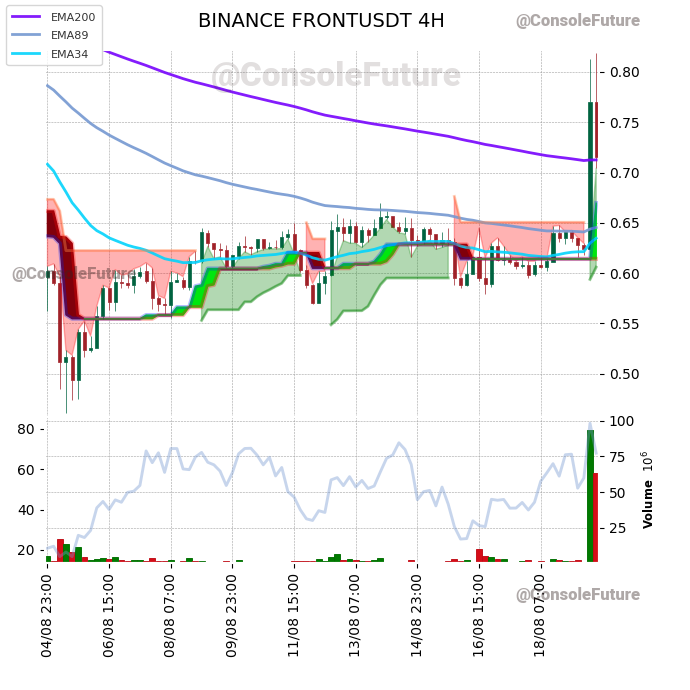Image resolution: width=690 pixels, height=690 pixels.
Task: Click the 13/08 07:00 date label
Action: [x=355, y=616]
